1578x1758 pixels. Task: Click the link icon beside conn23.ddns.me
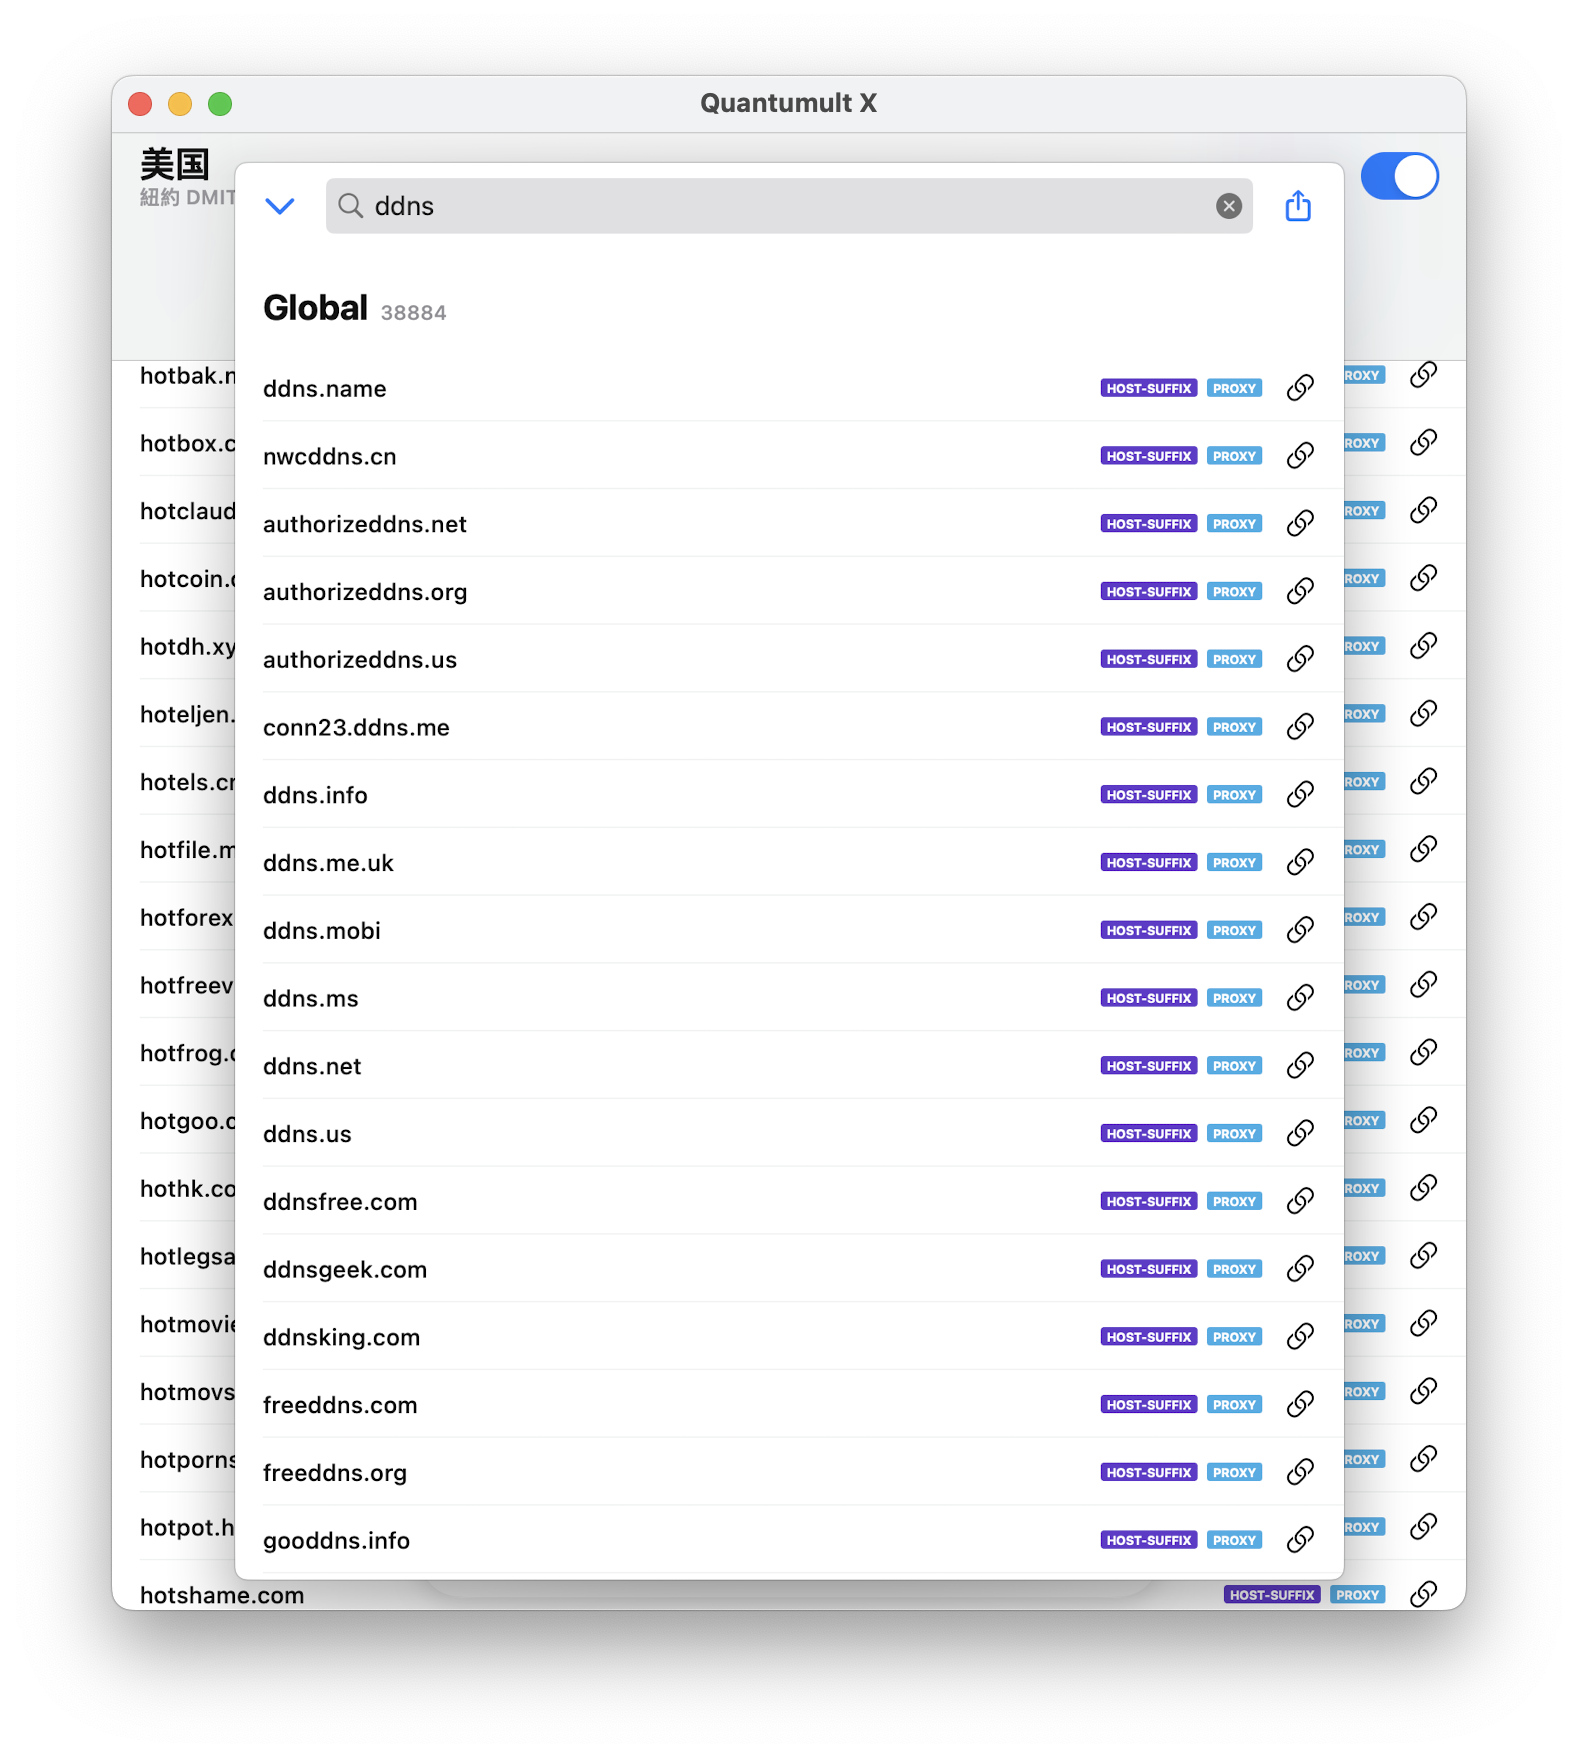(x=1300, y=726)
